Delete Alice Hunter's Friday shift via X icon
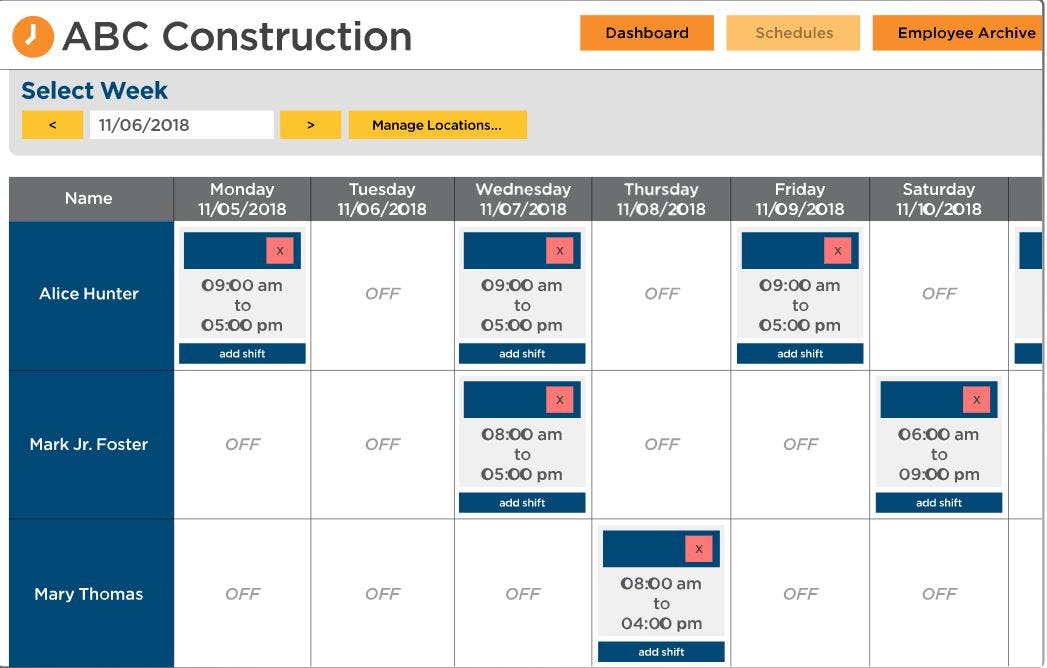 click(x=838, y=250)
